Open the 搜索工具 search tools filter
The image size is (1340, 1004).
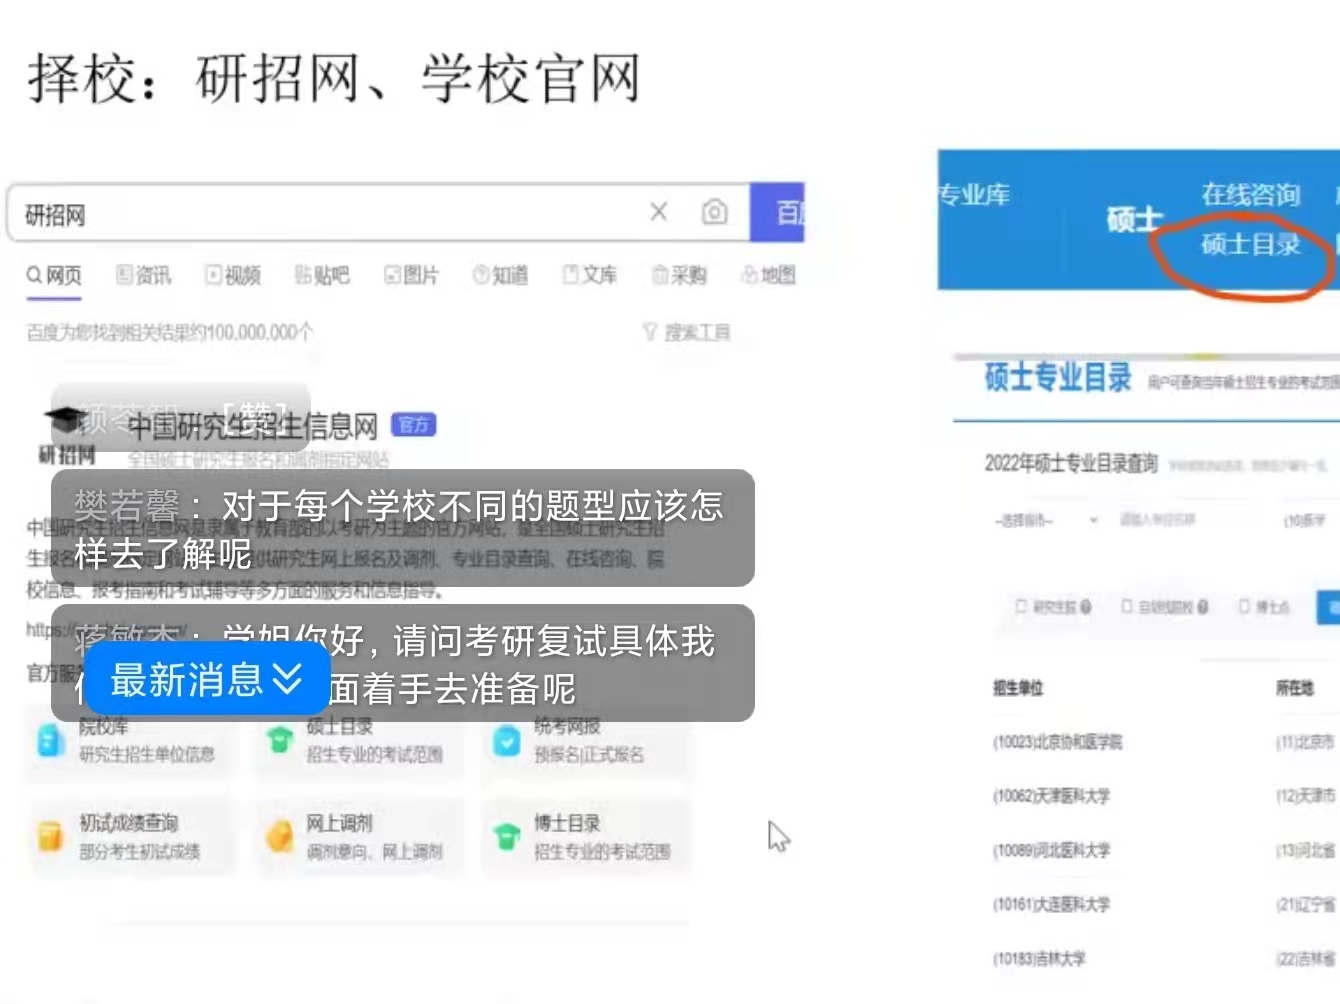tap(687, 332)
